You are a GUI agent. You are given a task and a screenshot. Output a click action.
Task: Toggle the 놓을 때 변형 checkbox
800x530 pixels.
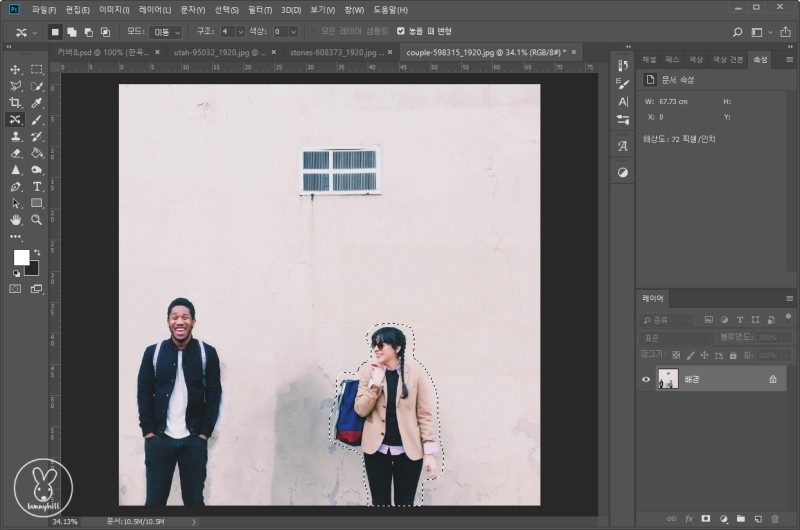pos(401,31)
